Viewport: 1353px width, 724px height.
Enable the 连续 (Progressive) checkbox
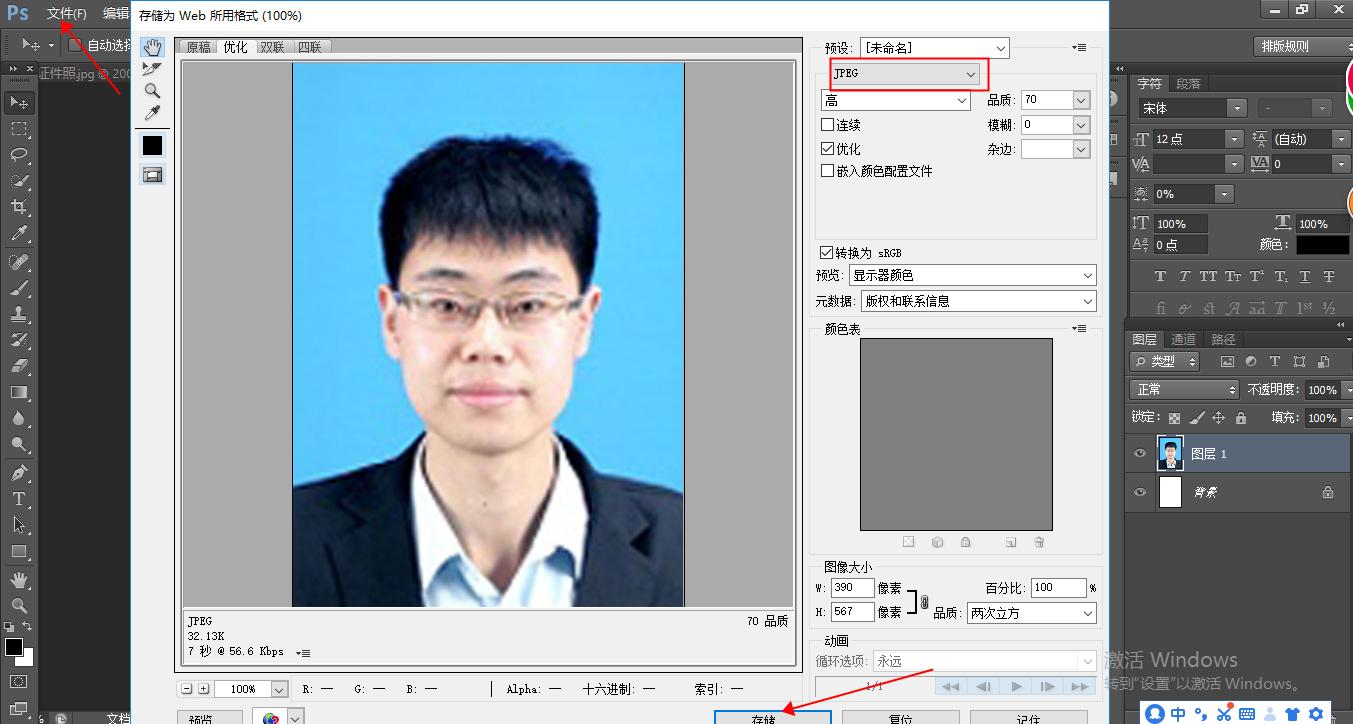[x=828, y=124]
